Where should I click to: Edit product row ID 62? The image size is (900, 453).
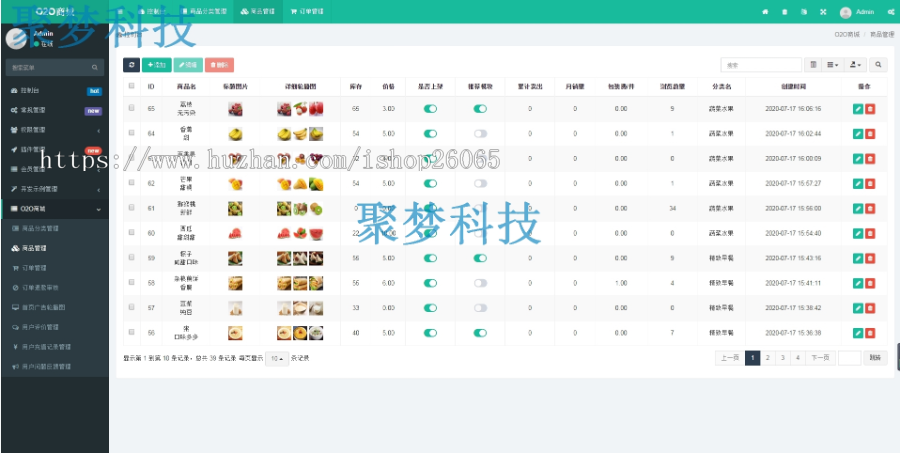point(858,183)
